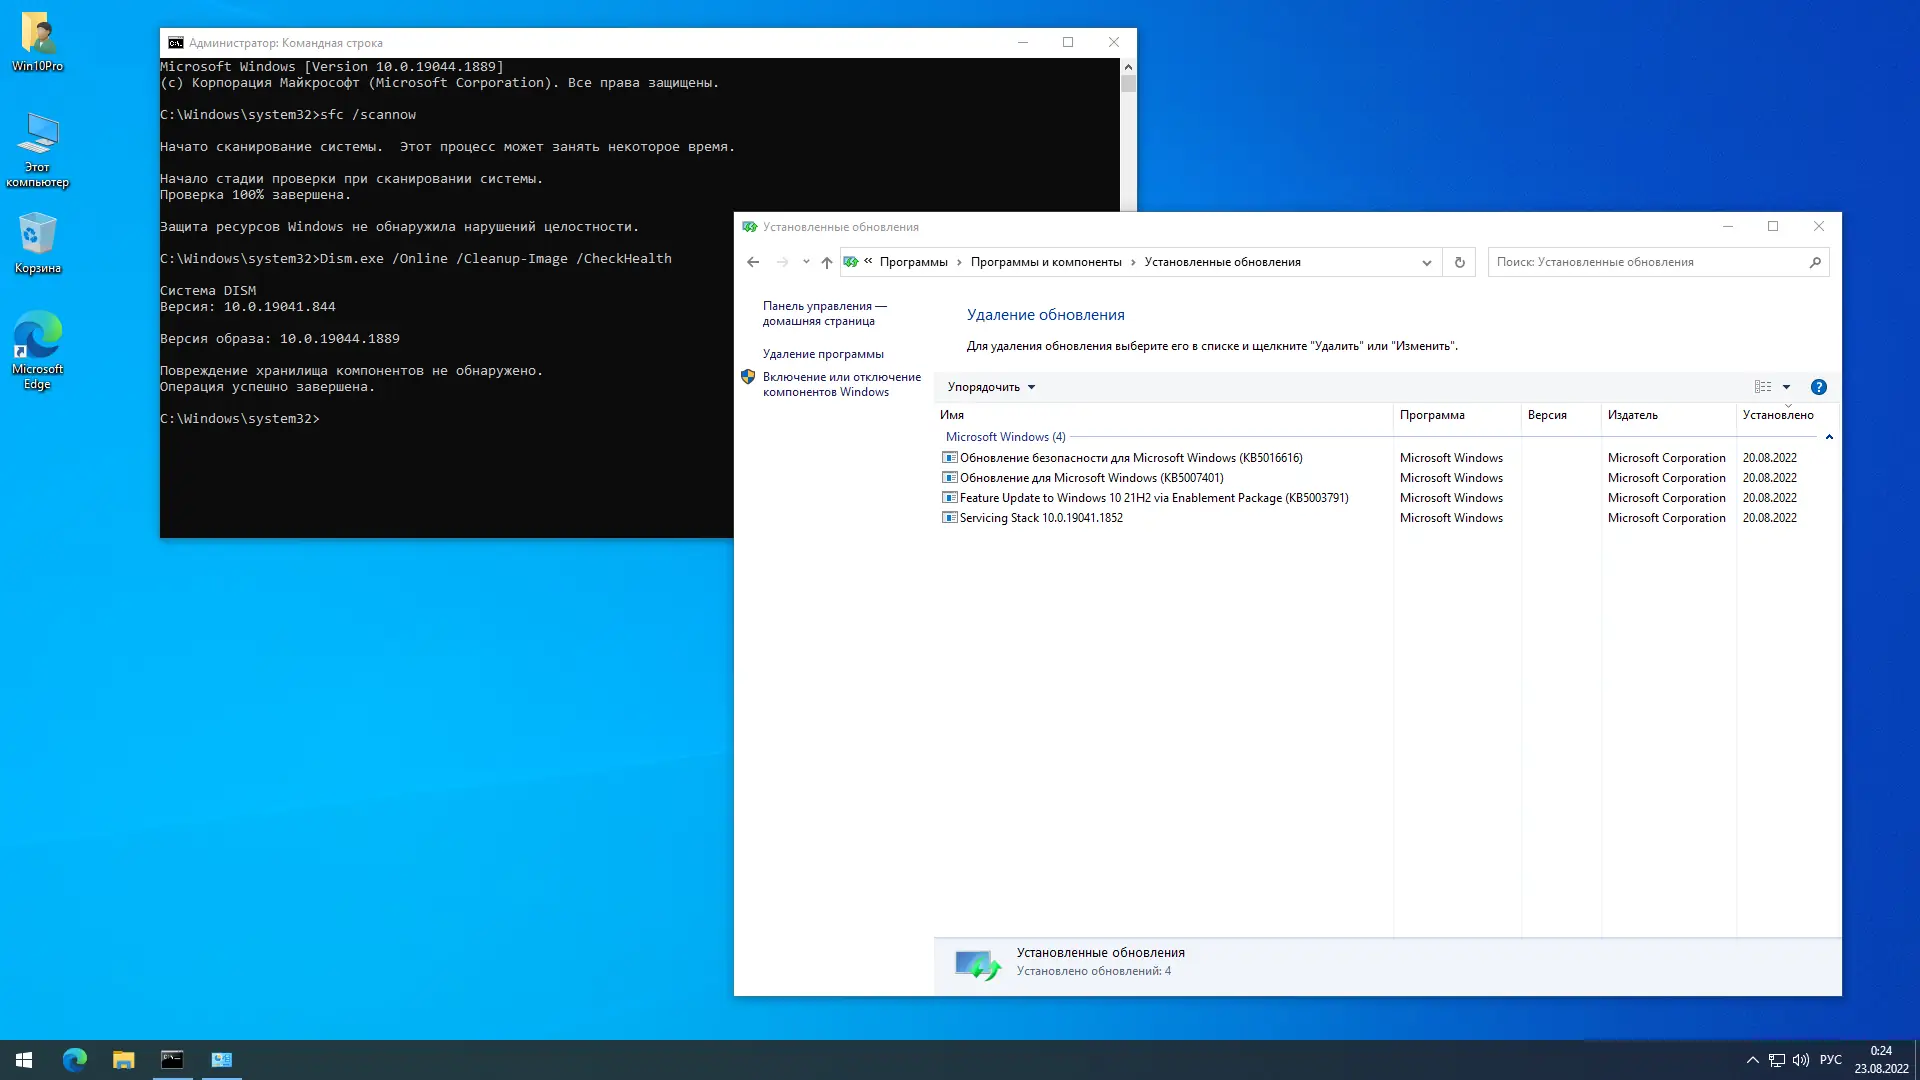Click the Back arrow in Installed Updates window
The height and width of the screenshot is (1080, 1920).
(x=753, y=262)
